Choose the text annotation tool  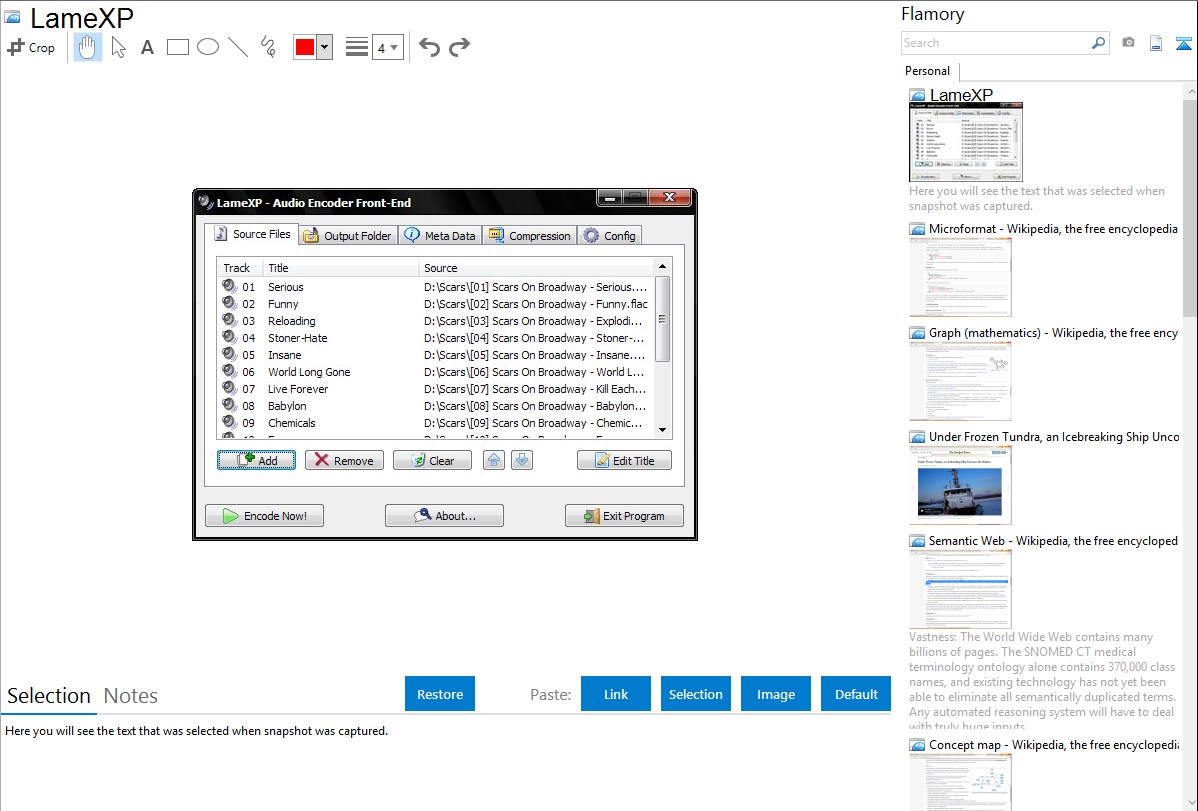click(147, 47)
